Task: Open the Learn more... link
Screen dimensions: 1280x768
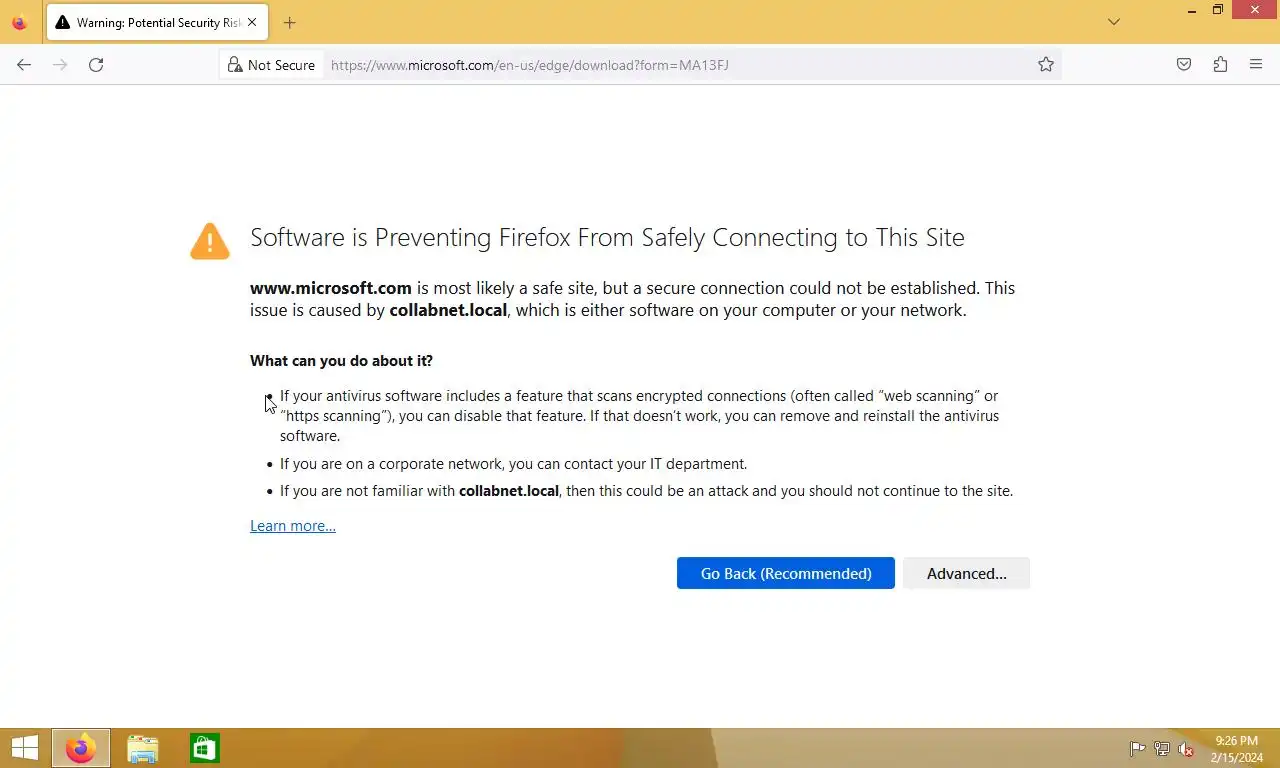Action: tap(293, 526)
